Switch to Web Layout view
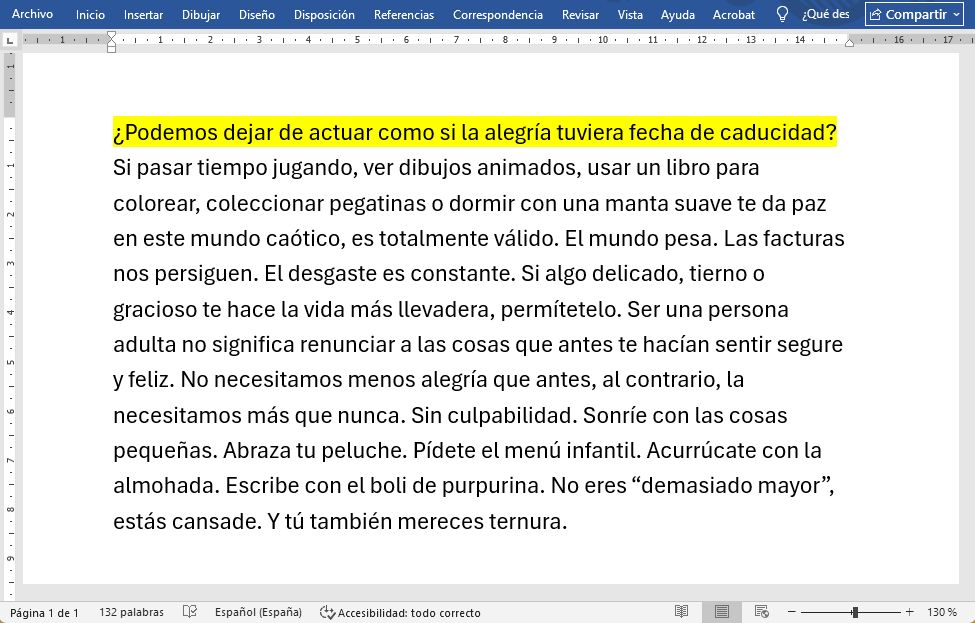Viewport: 975px width, 623px height. 762,611
